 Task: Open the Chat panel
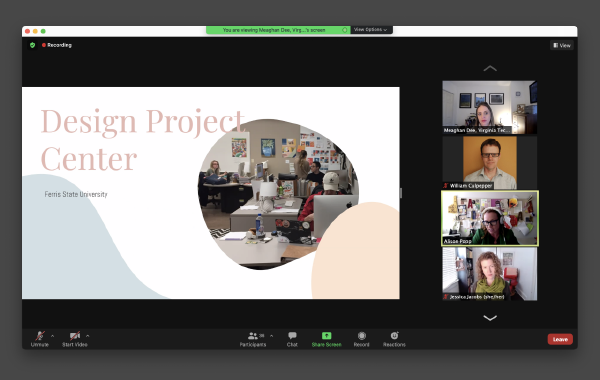pyautogui.click(x=292, y=339)
